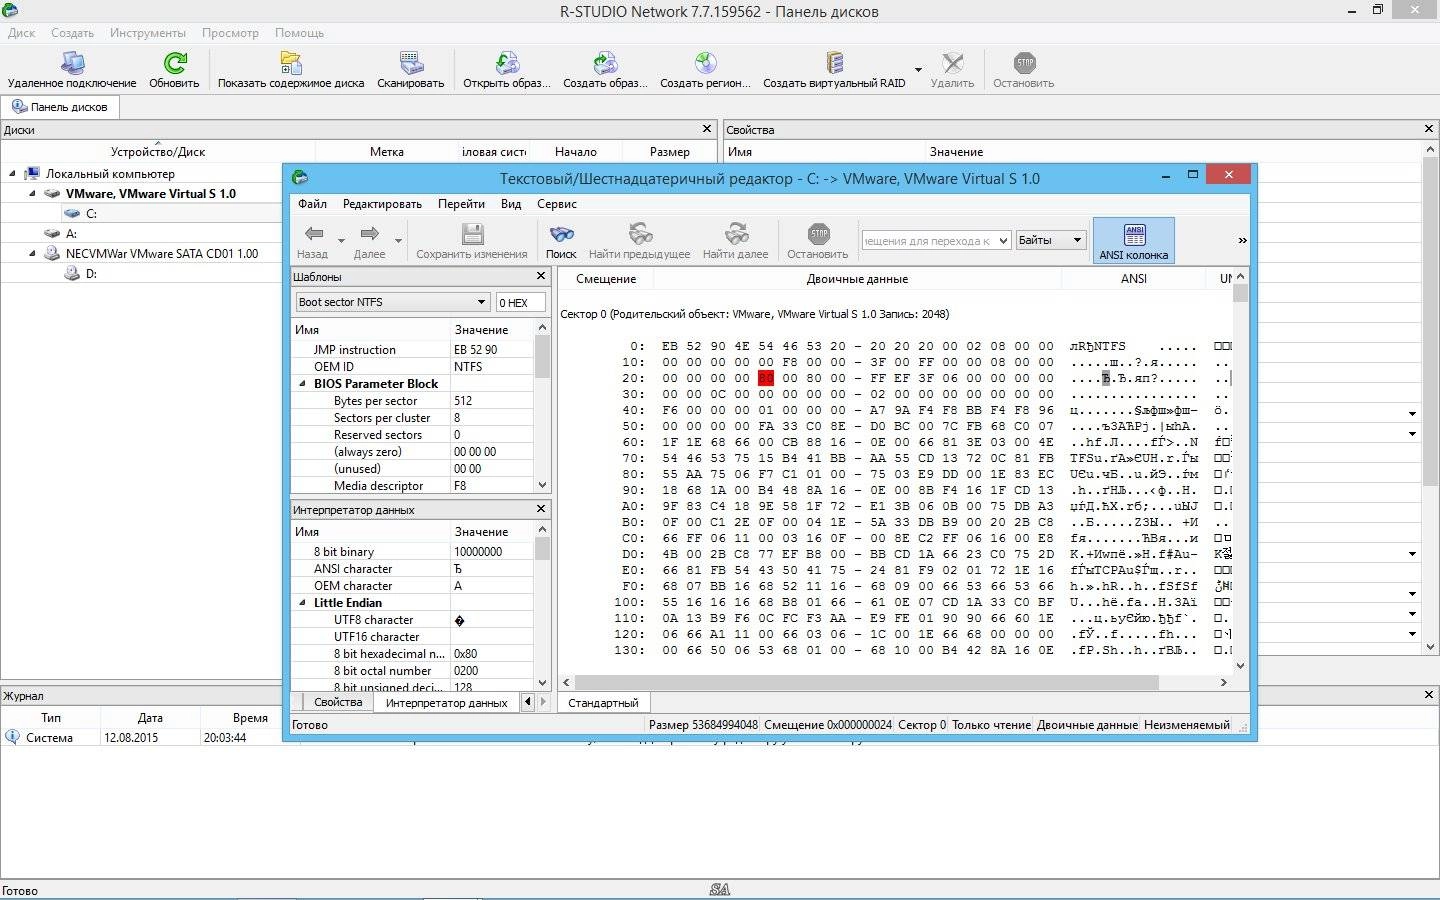Click the Create image toolbar icon
The height and width of the screenshot is (900, 1440).
(605, 64)
